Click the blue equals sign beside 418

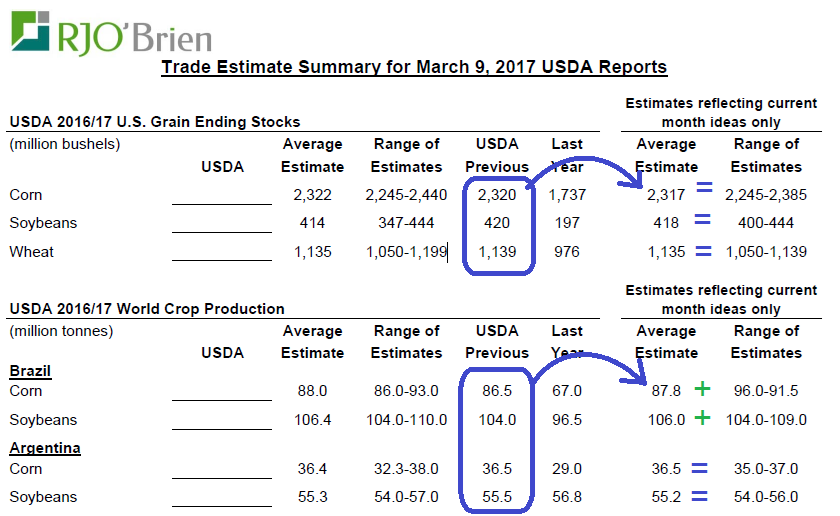pyautogui.click(x=705, y=221)
